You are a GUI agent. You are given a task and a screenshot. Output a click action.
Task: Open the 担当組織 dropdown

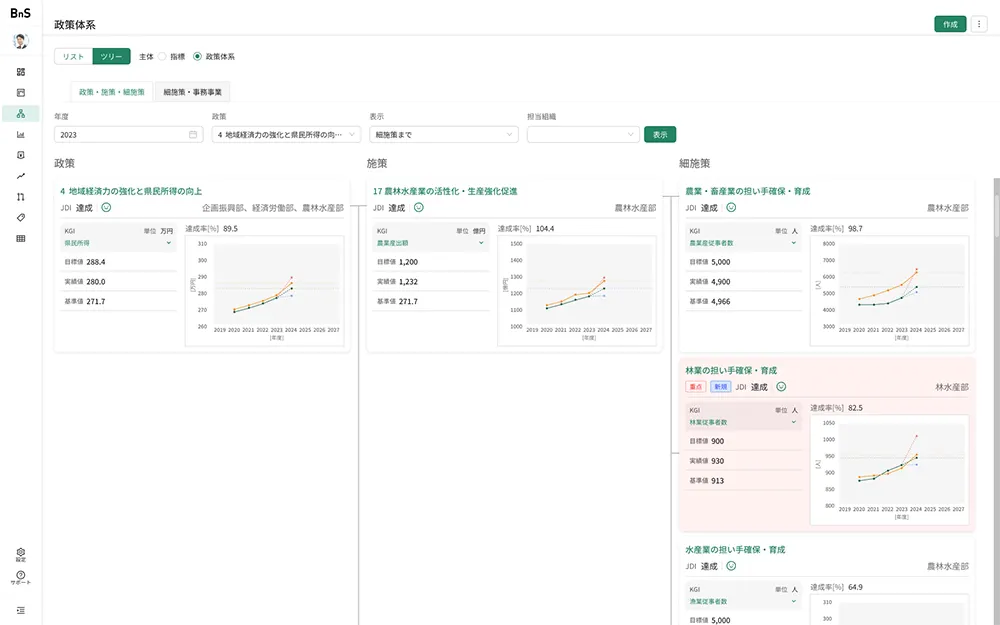tap(583, 135)
